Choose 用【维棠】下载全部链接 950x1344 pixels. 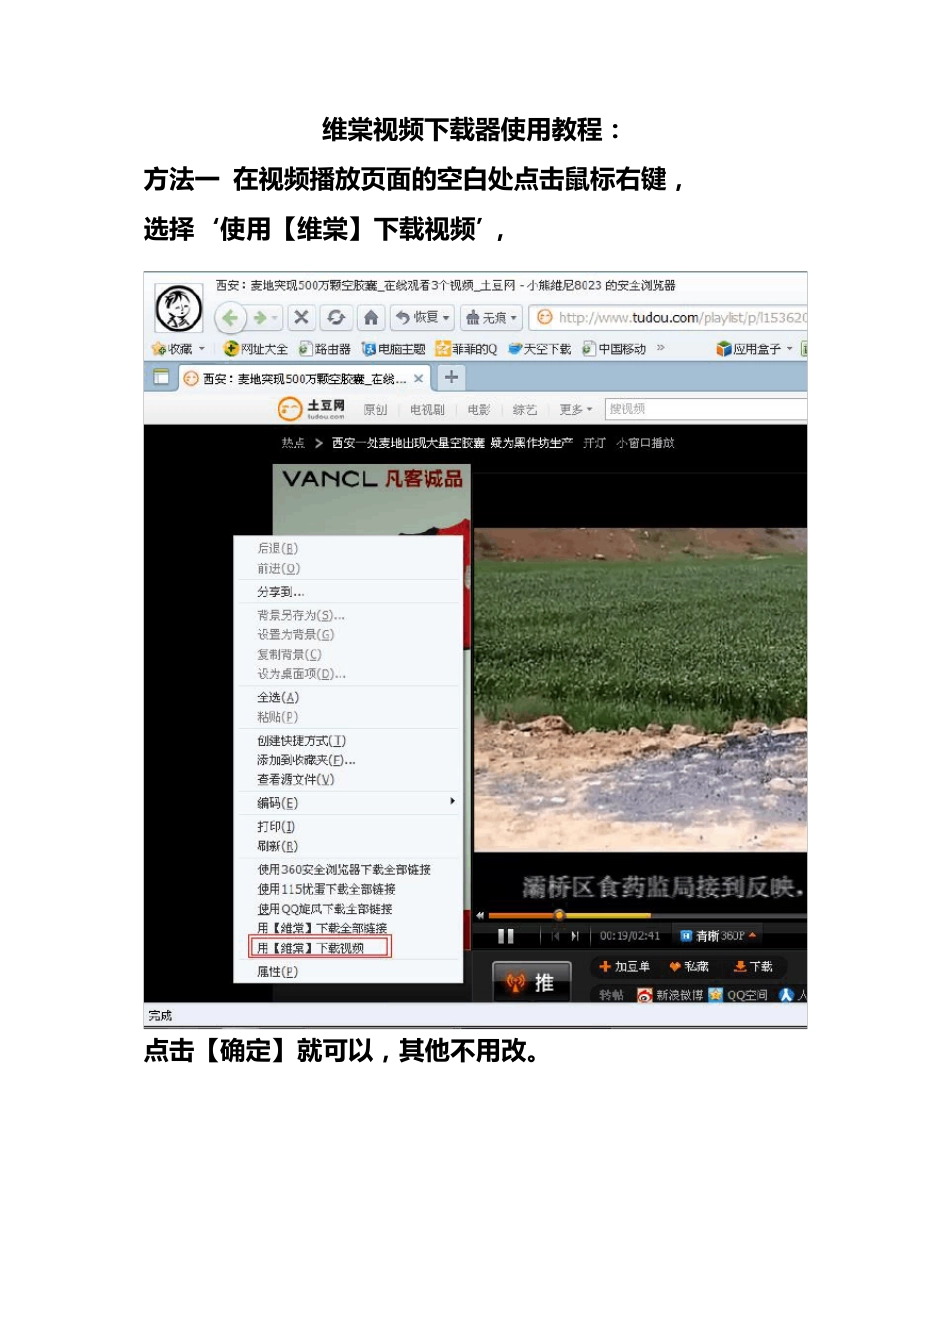click(348, 928)
